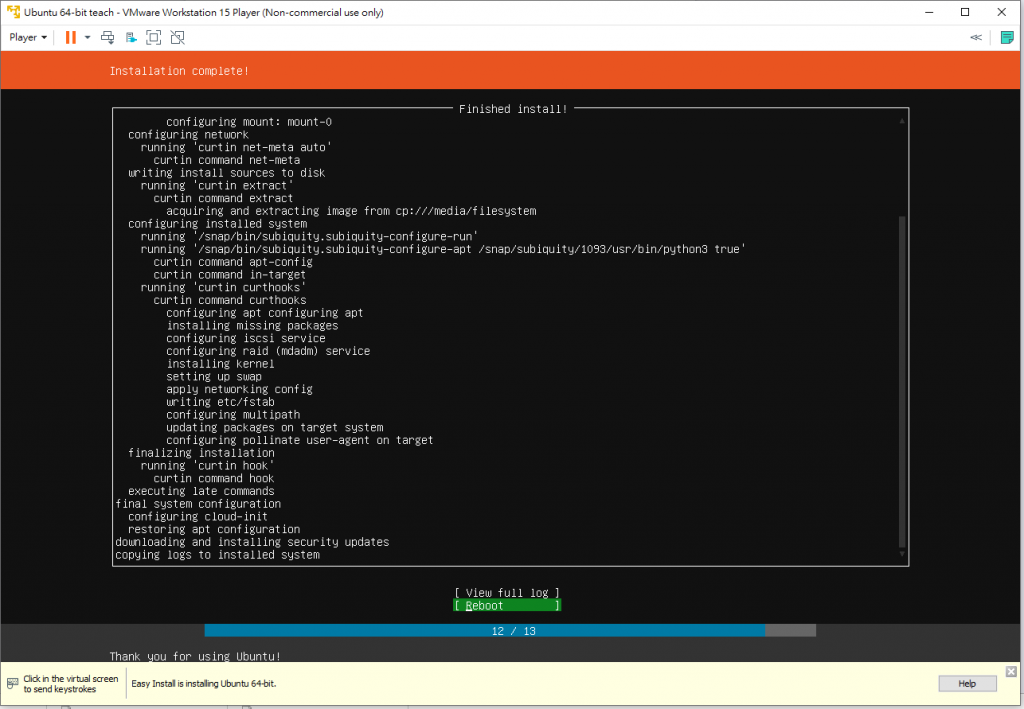Click the keyboard icon beside the keystrokes hint
Screen dimensions: 1024x709
tap(12, 684)
